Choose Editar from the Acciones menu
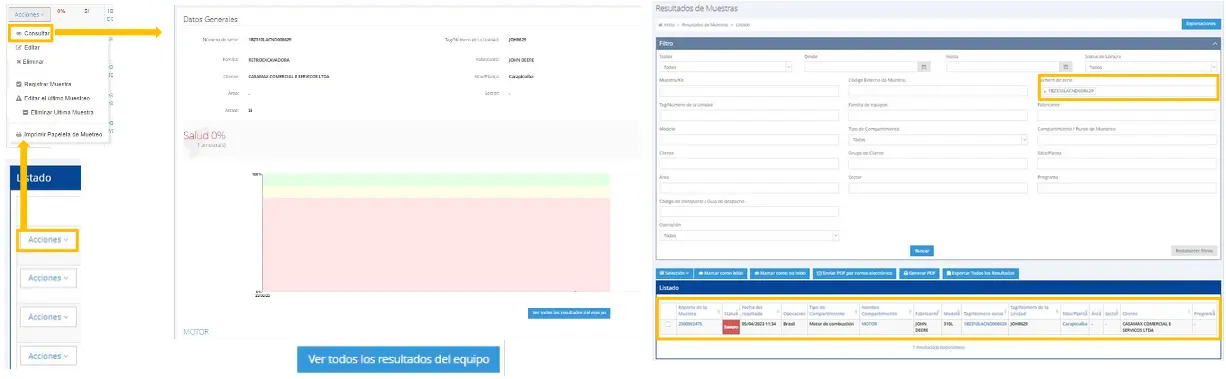The height and width of the screenshot is (379, 1226). (32, 47)
